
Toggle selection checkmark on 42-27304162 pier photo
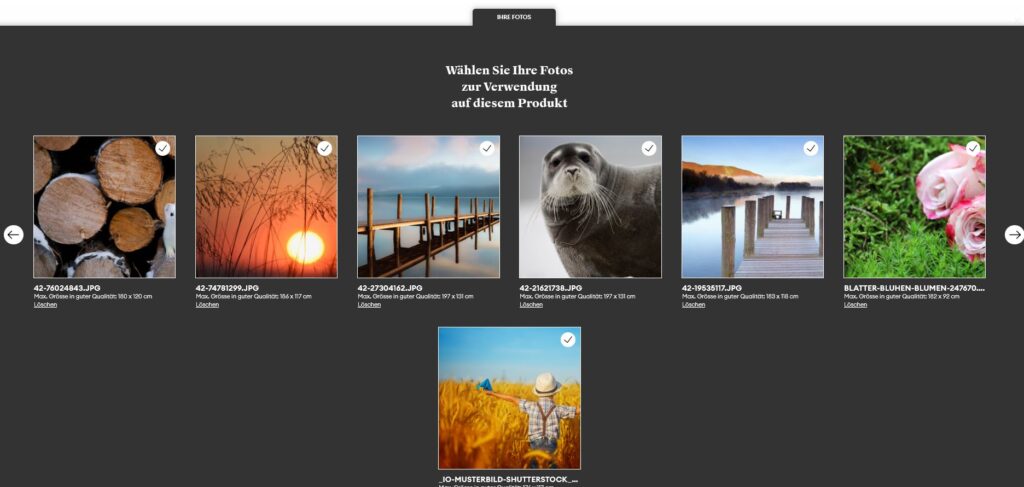(x=487, y=148)
